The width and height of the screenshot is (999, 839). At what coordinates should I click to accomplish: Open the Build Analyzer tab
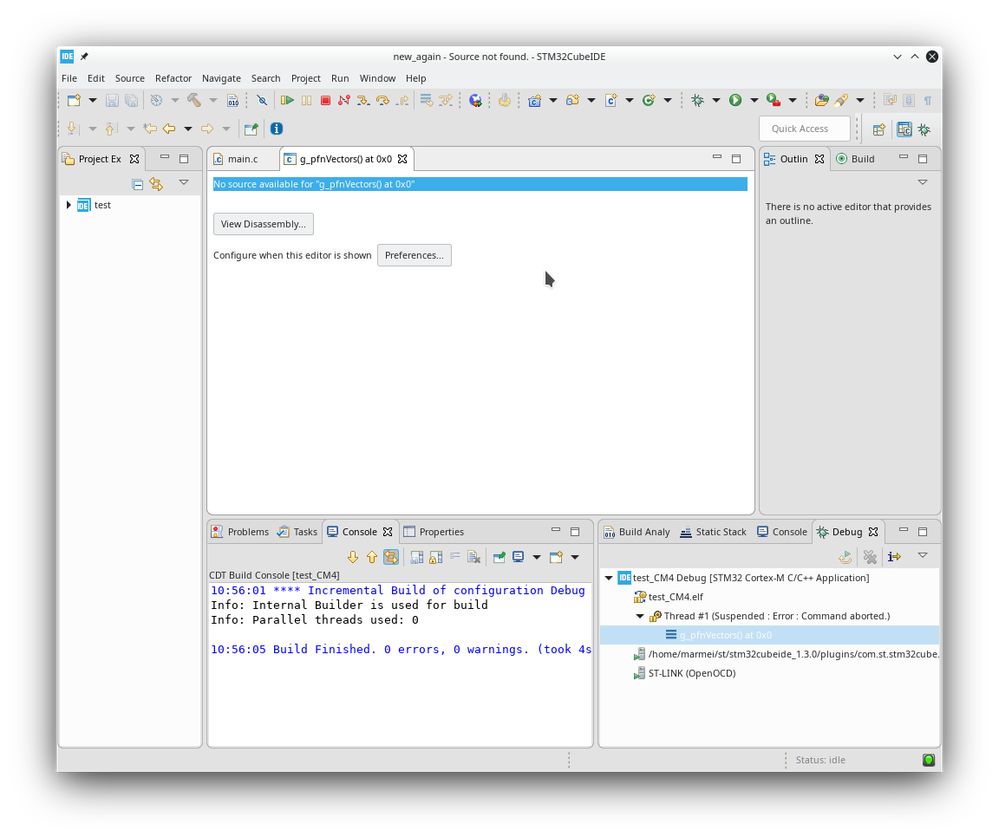pos(637,532)
